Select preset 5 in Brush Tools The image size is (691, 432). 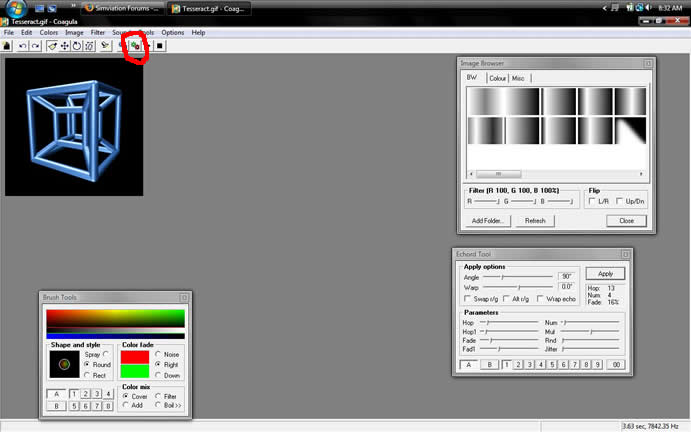[74, 406]
